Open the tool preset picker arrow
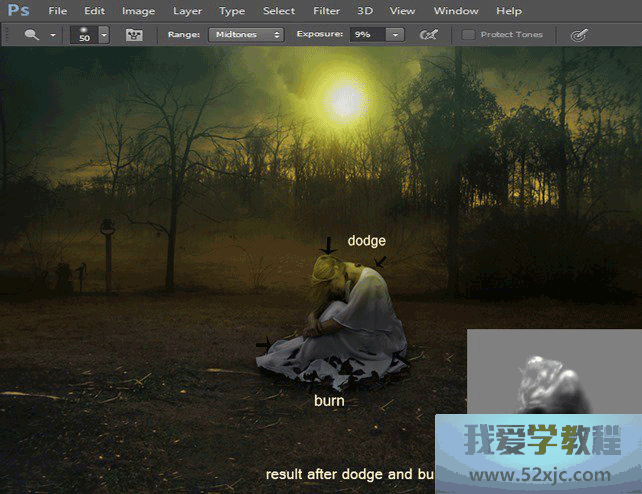This screenshot has width=642, height=494. pos(53,35)
